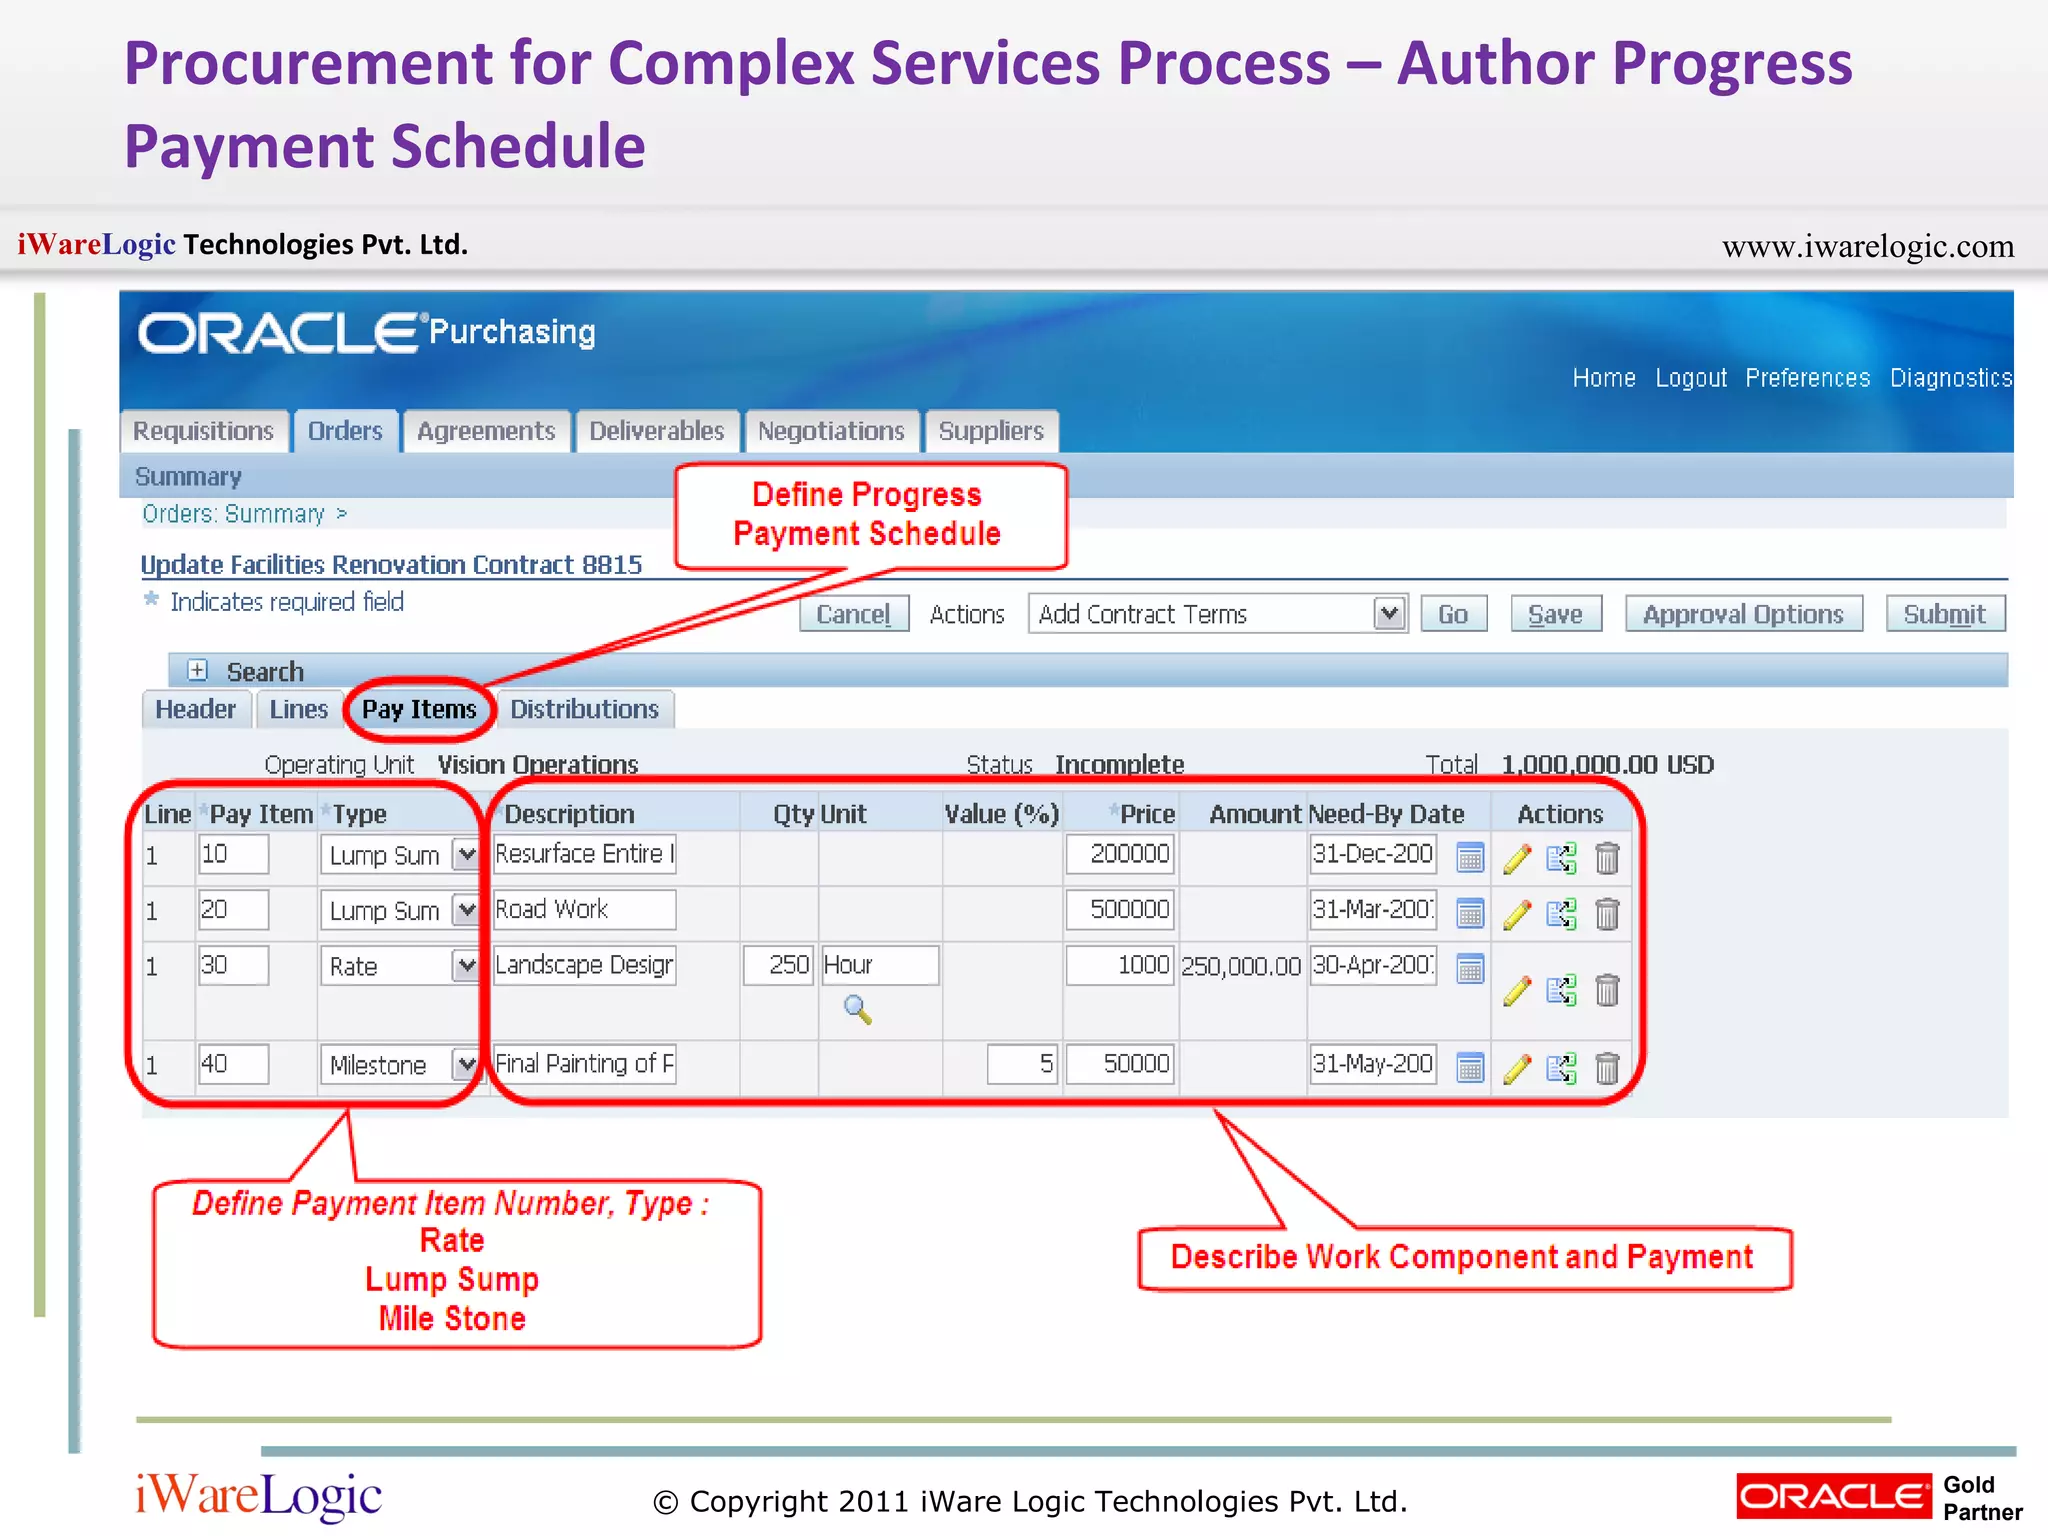
Task: Open Type dropdown for pay item 20
Action: 465,910
